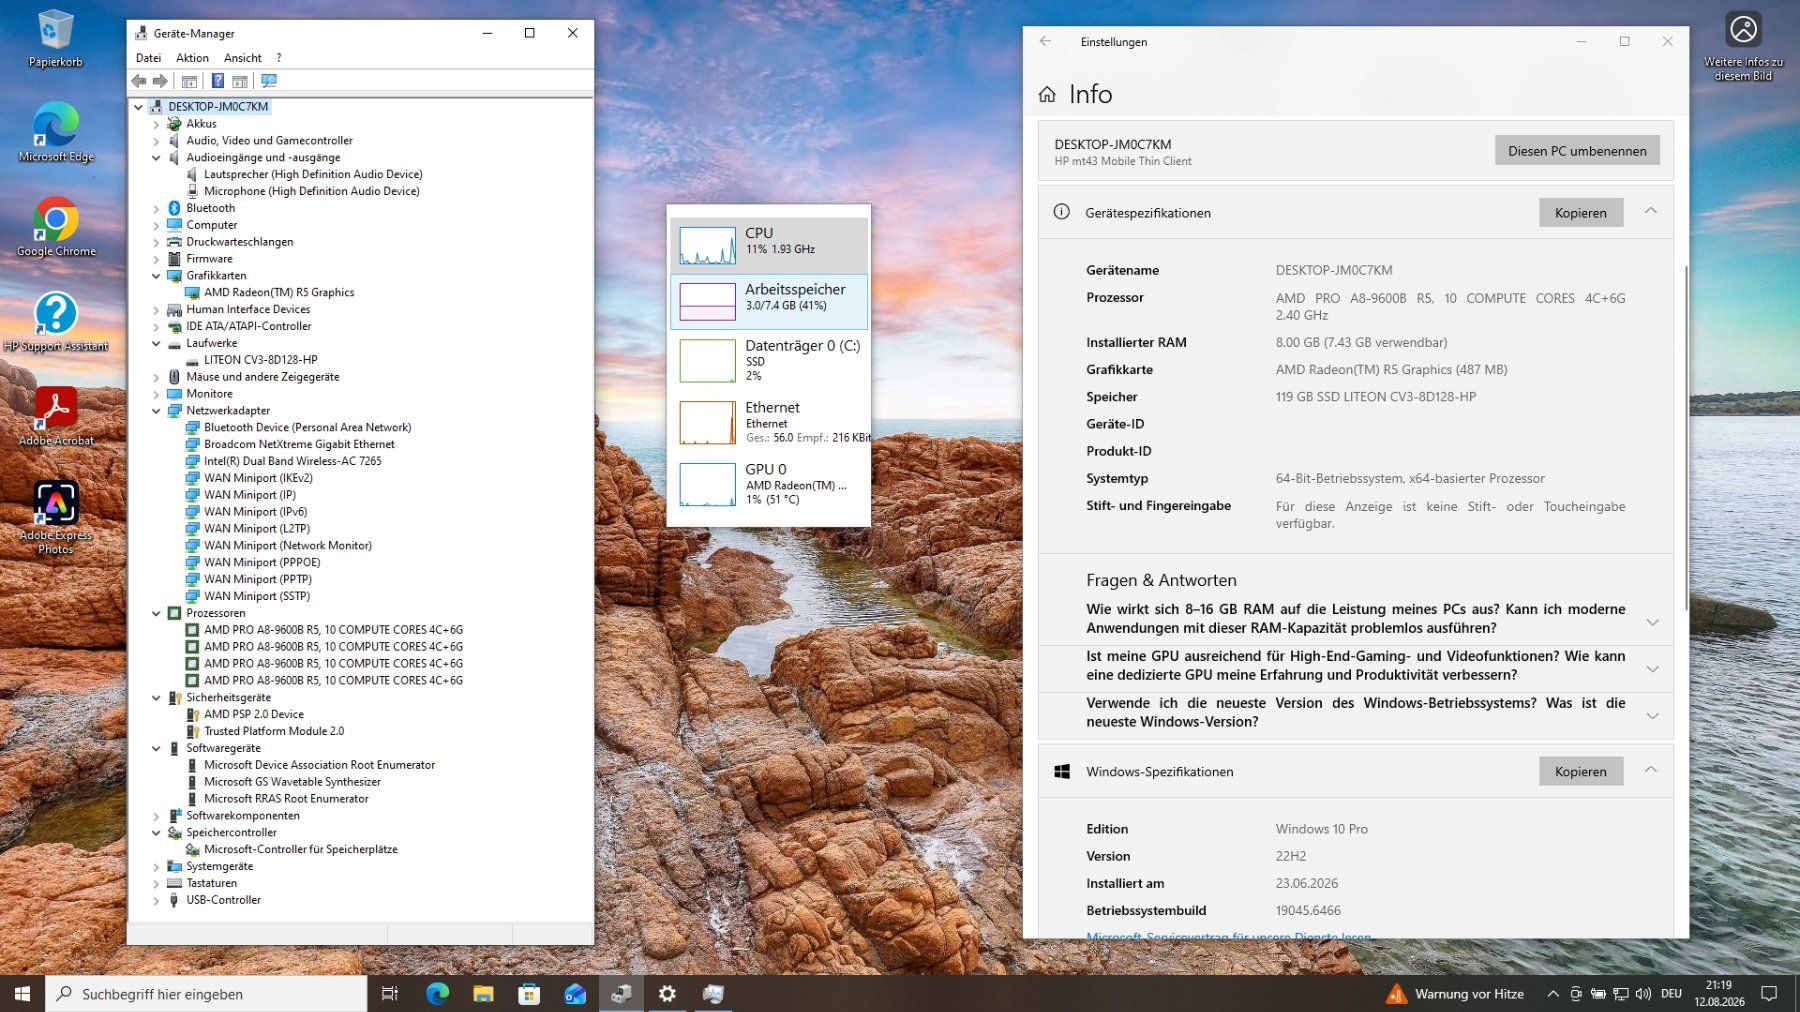Screen dimensions: 1800x1012
Task: Click Diesen PC umbenennen button
Action: click(1577, 151)
